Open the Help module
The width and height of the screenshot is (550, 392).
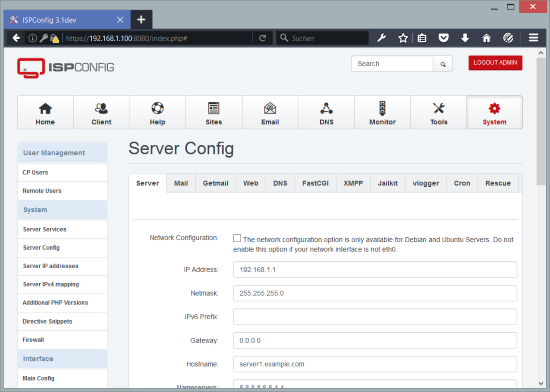point(157,113)
